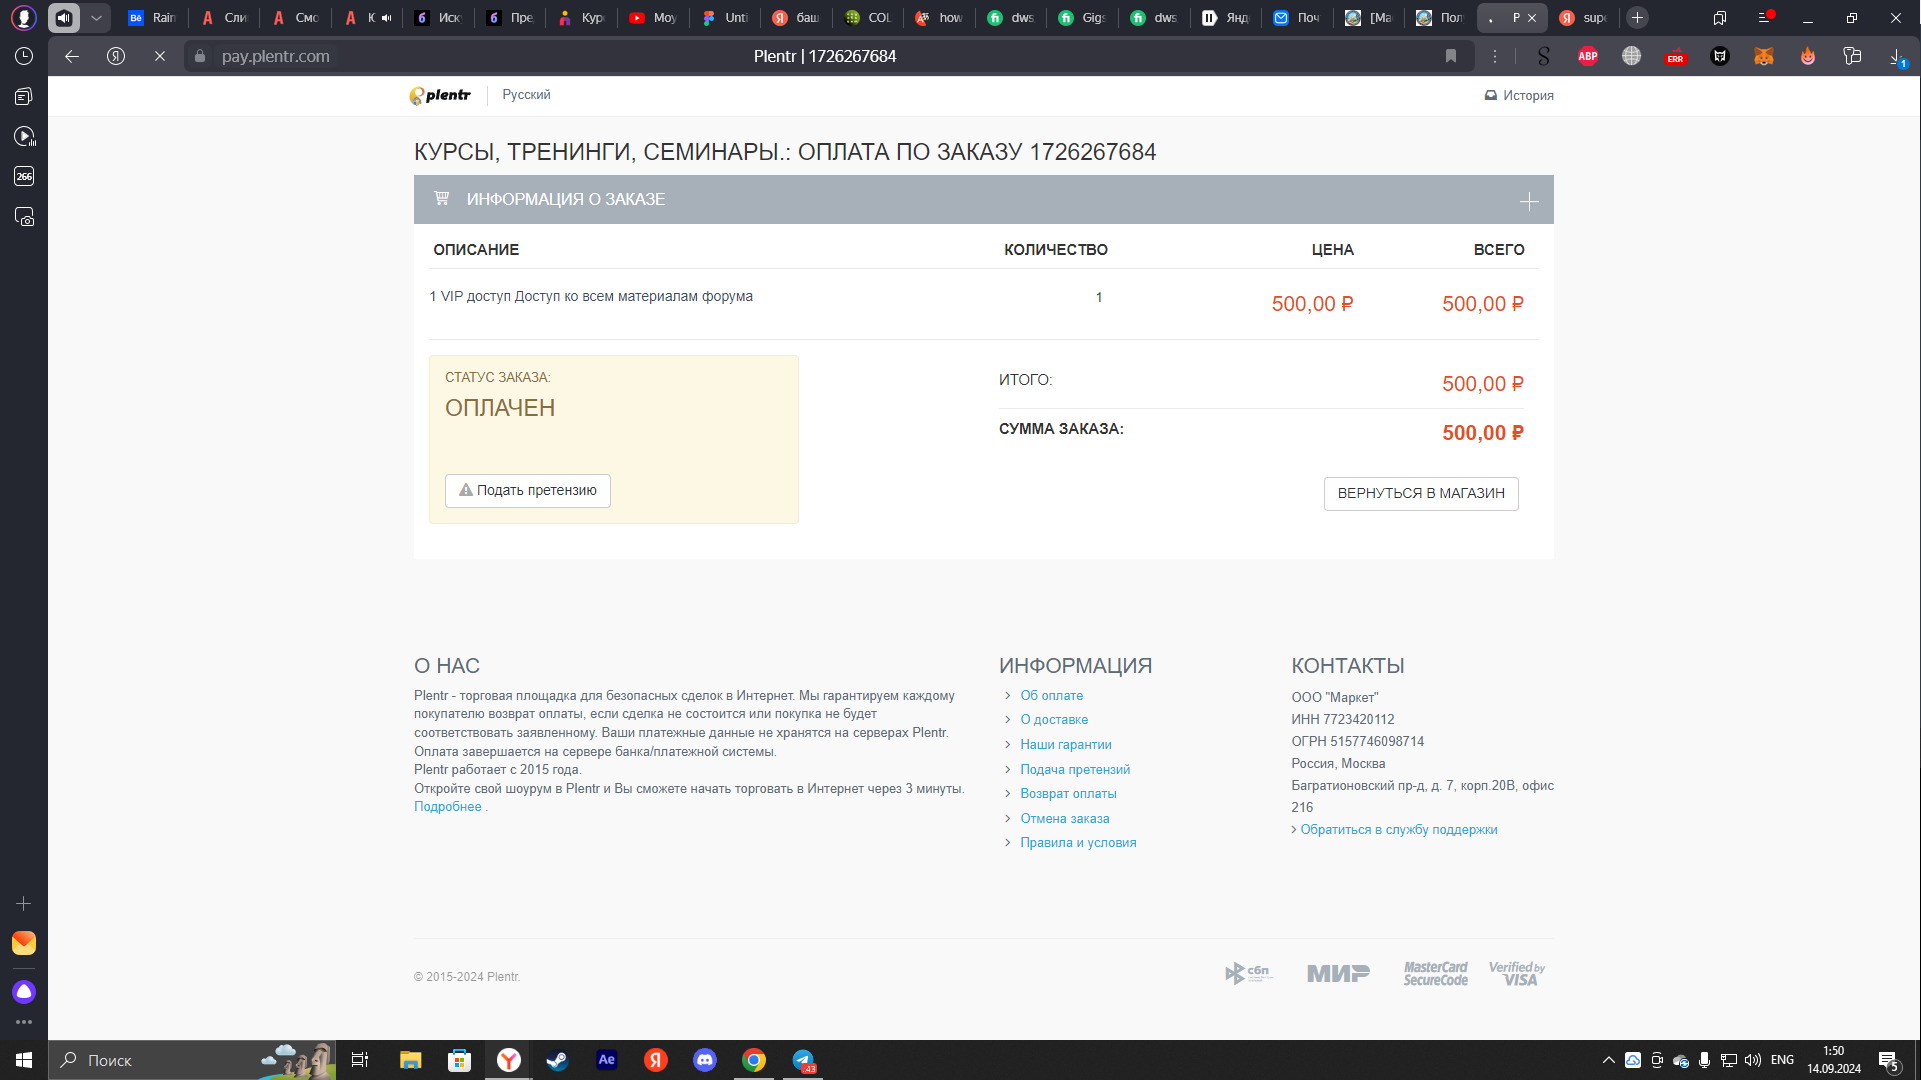Click the Подробнее link in О нас

point(448,807)
